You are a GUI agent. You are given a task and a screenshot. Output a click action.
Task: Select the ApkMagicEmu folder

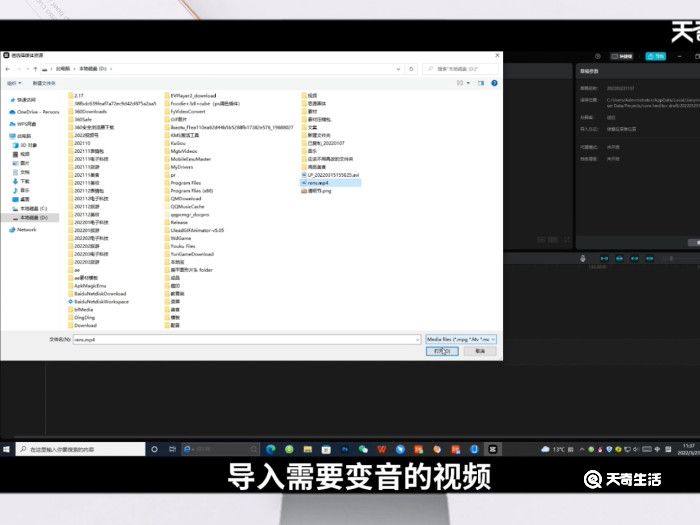coord(87,286)
